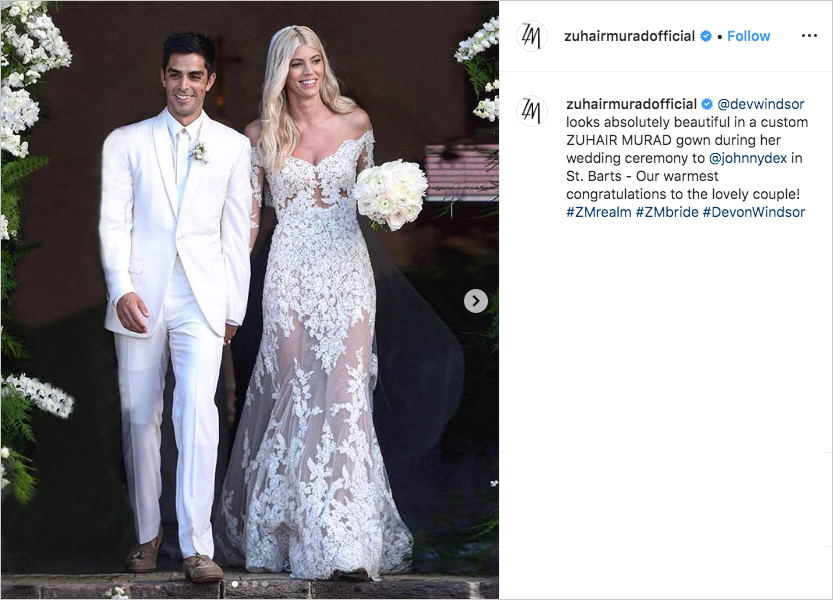Open the #DevonWindsor hashtag

[754, 212]
